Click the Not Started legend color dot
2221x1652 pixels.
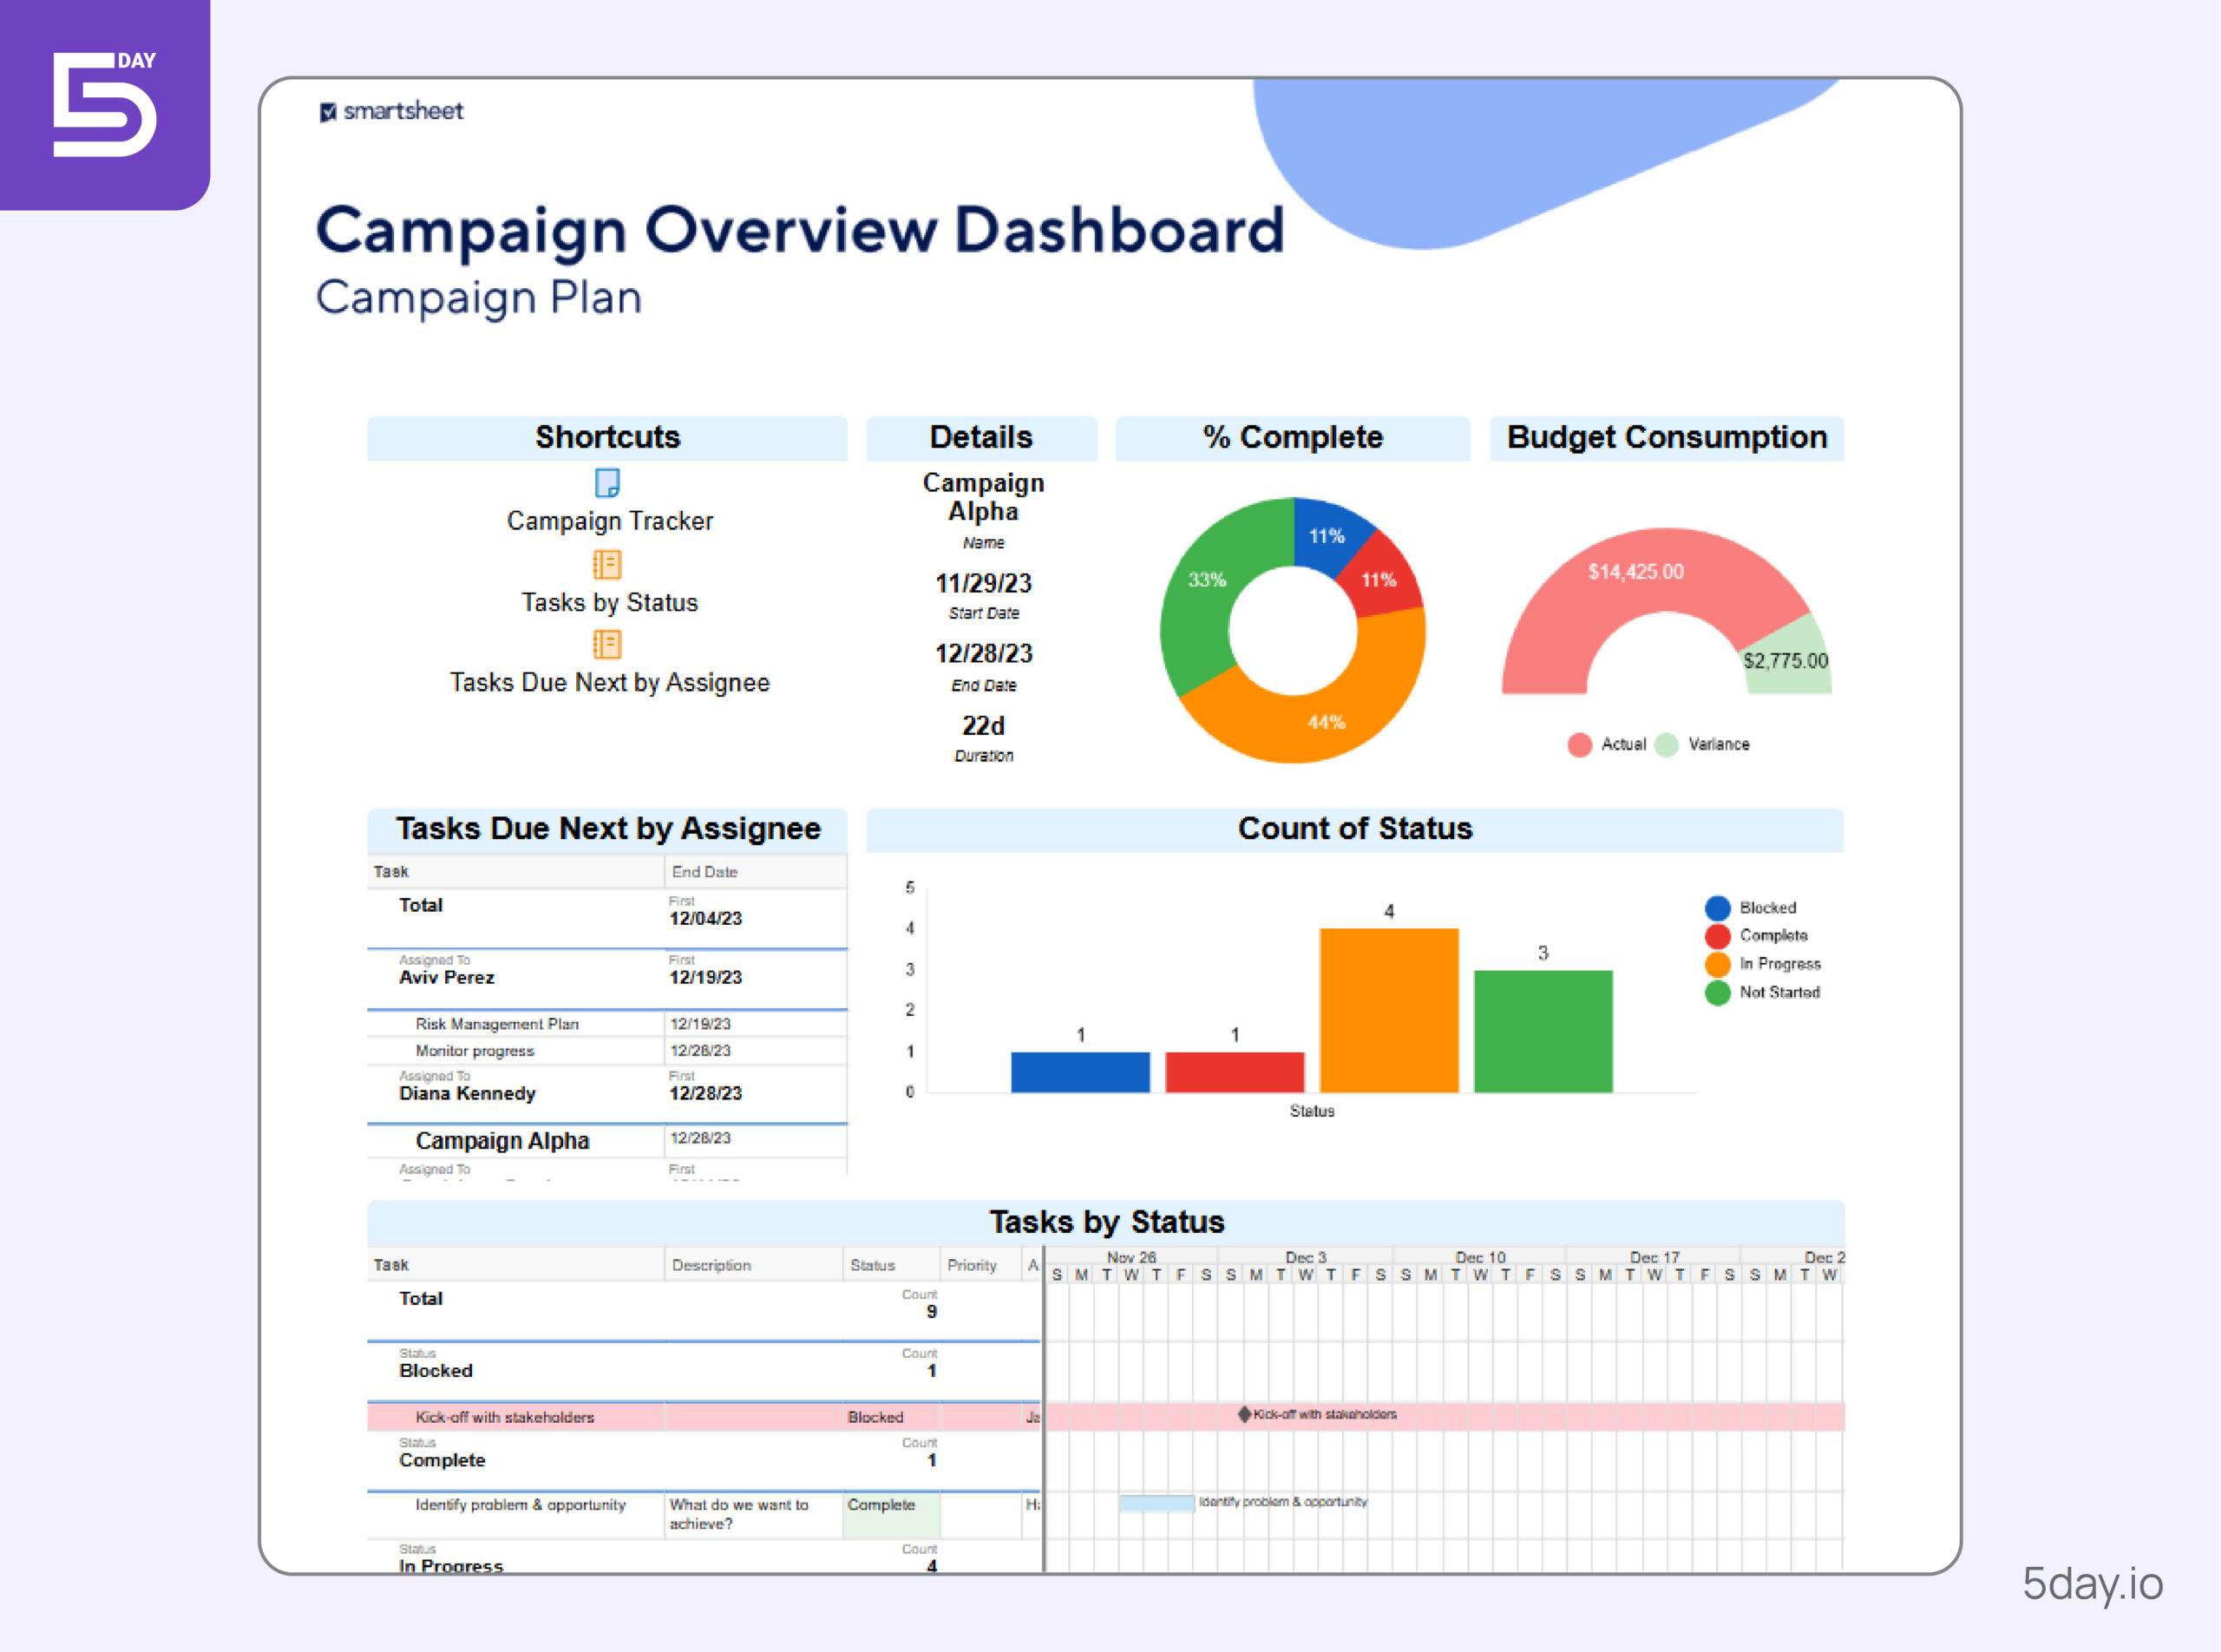click(x=1718, y=993)
